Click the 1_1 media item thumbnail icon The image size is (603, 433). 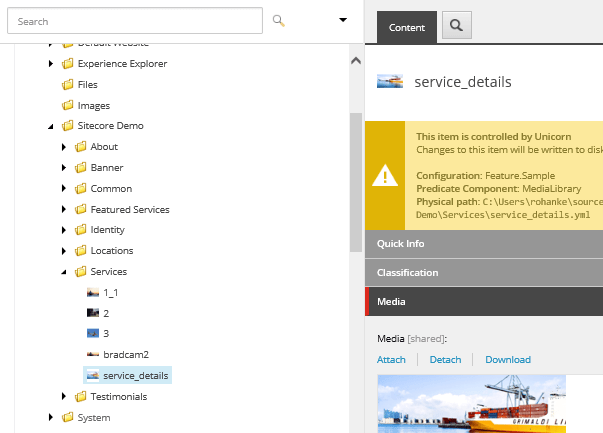(93, 293)
